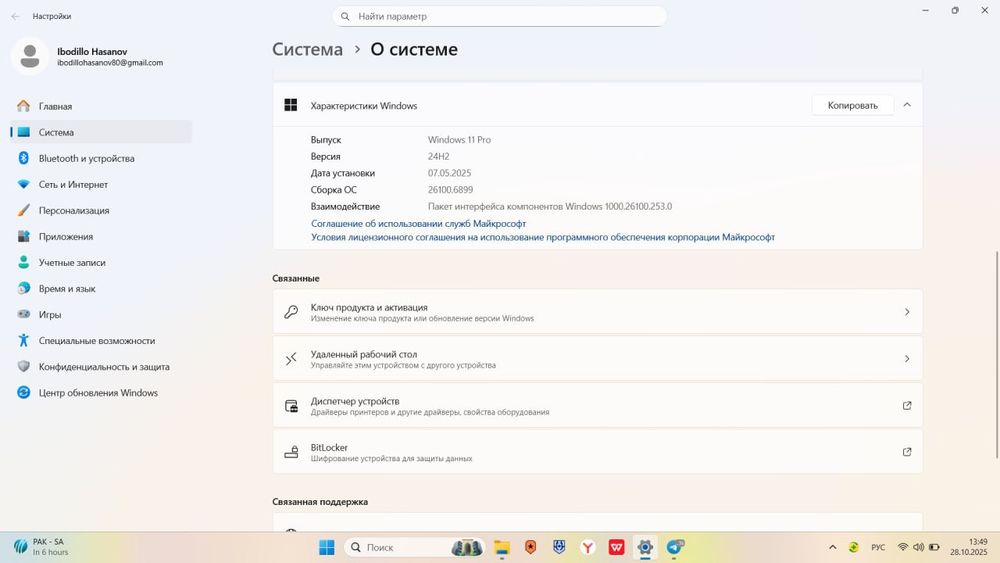
Task: Open Сеть и Интернет settings
Action: pyautogui.click(x=101, y=184)
